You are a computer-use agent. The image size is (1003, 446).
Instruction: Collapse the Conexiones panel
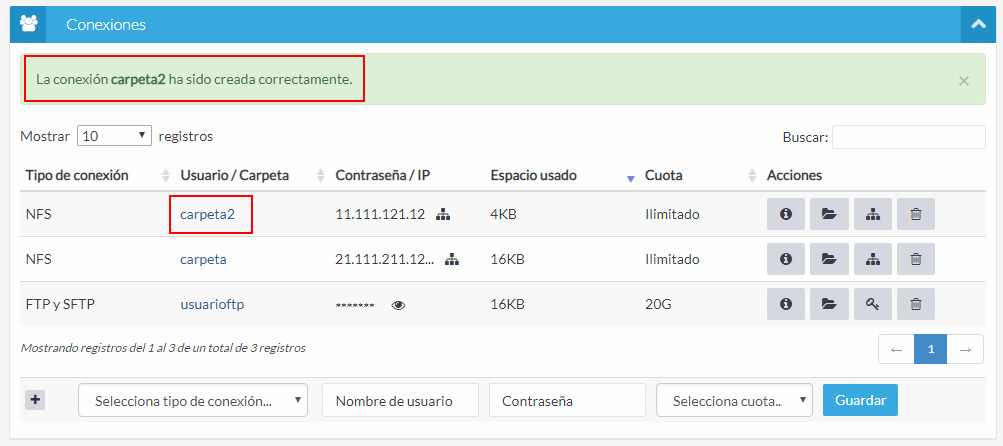975,24
